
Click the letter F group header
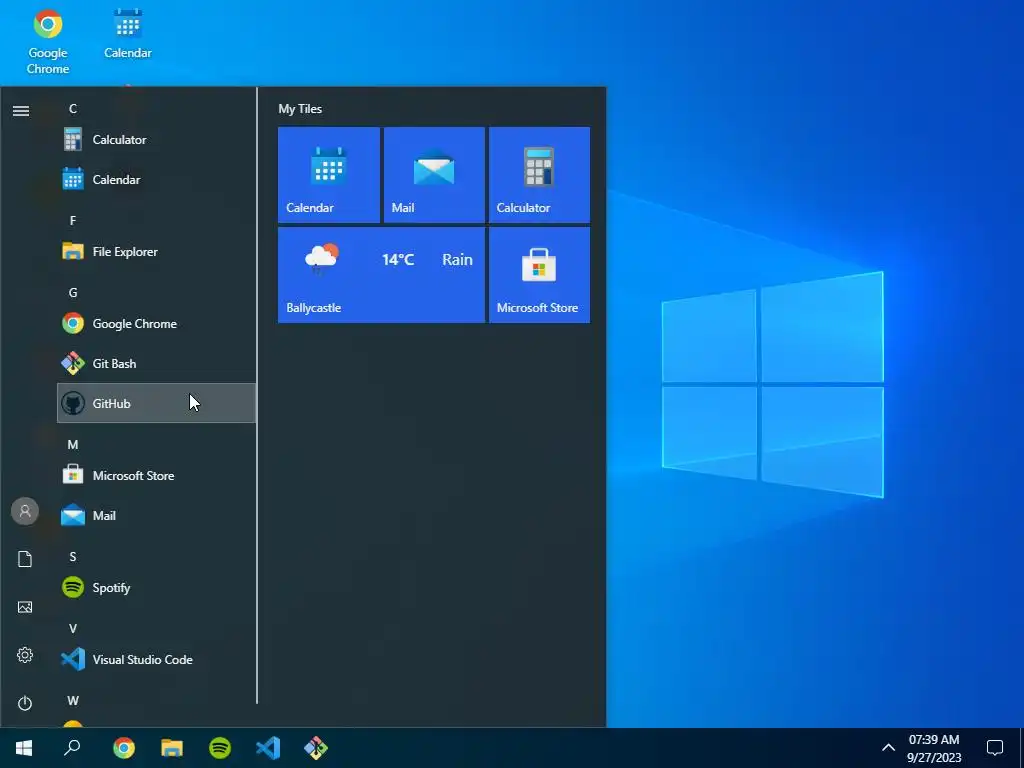73,221
